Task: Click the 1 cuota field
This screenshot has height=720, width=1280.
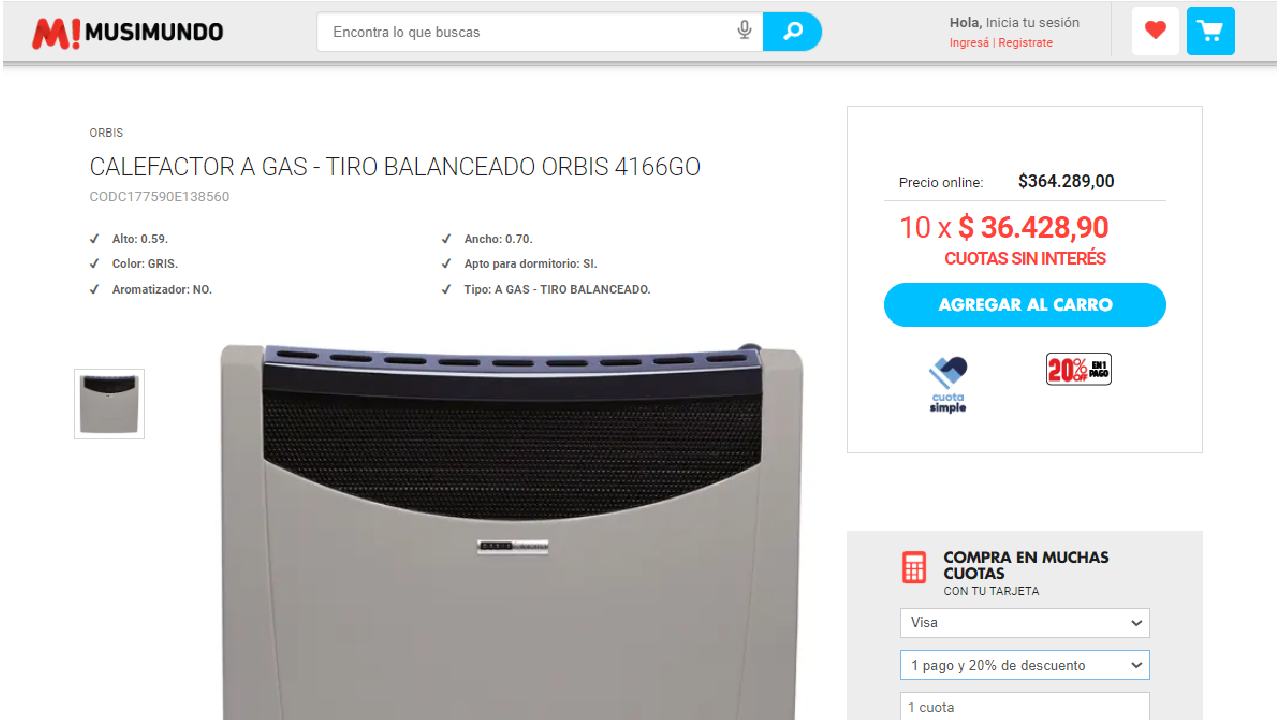Action: point(1024,707)
